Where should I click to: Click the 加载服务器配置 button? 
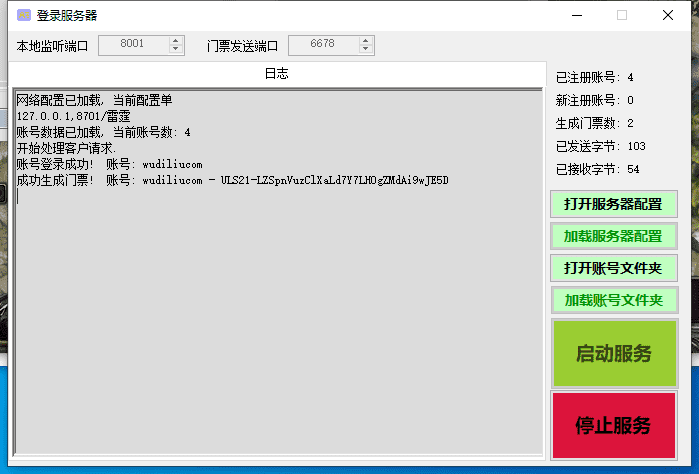(614, 236)
